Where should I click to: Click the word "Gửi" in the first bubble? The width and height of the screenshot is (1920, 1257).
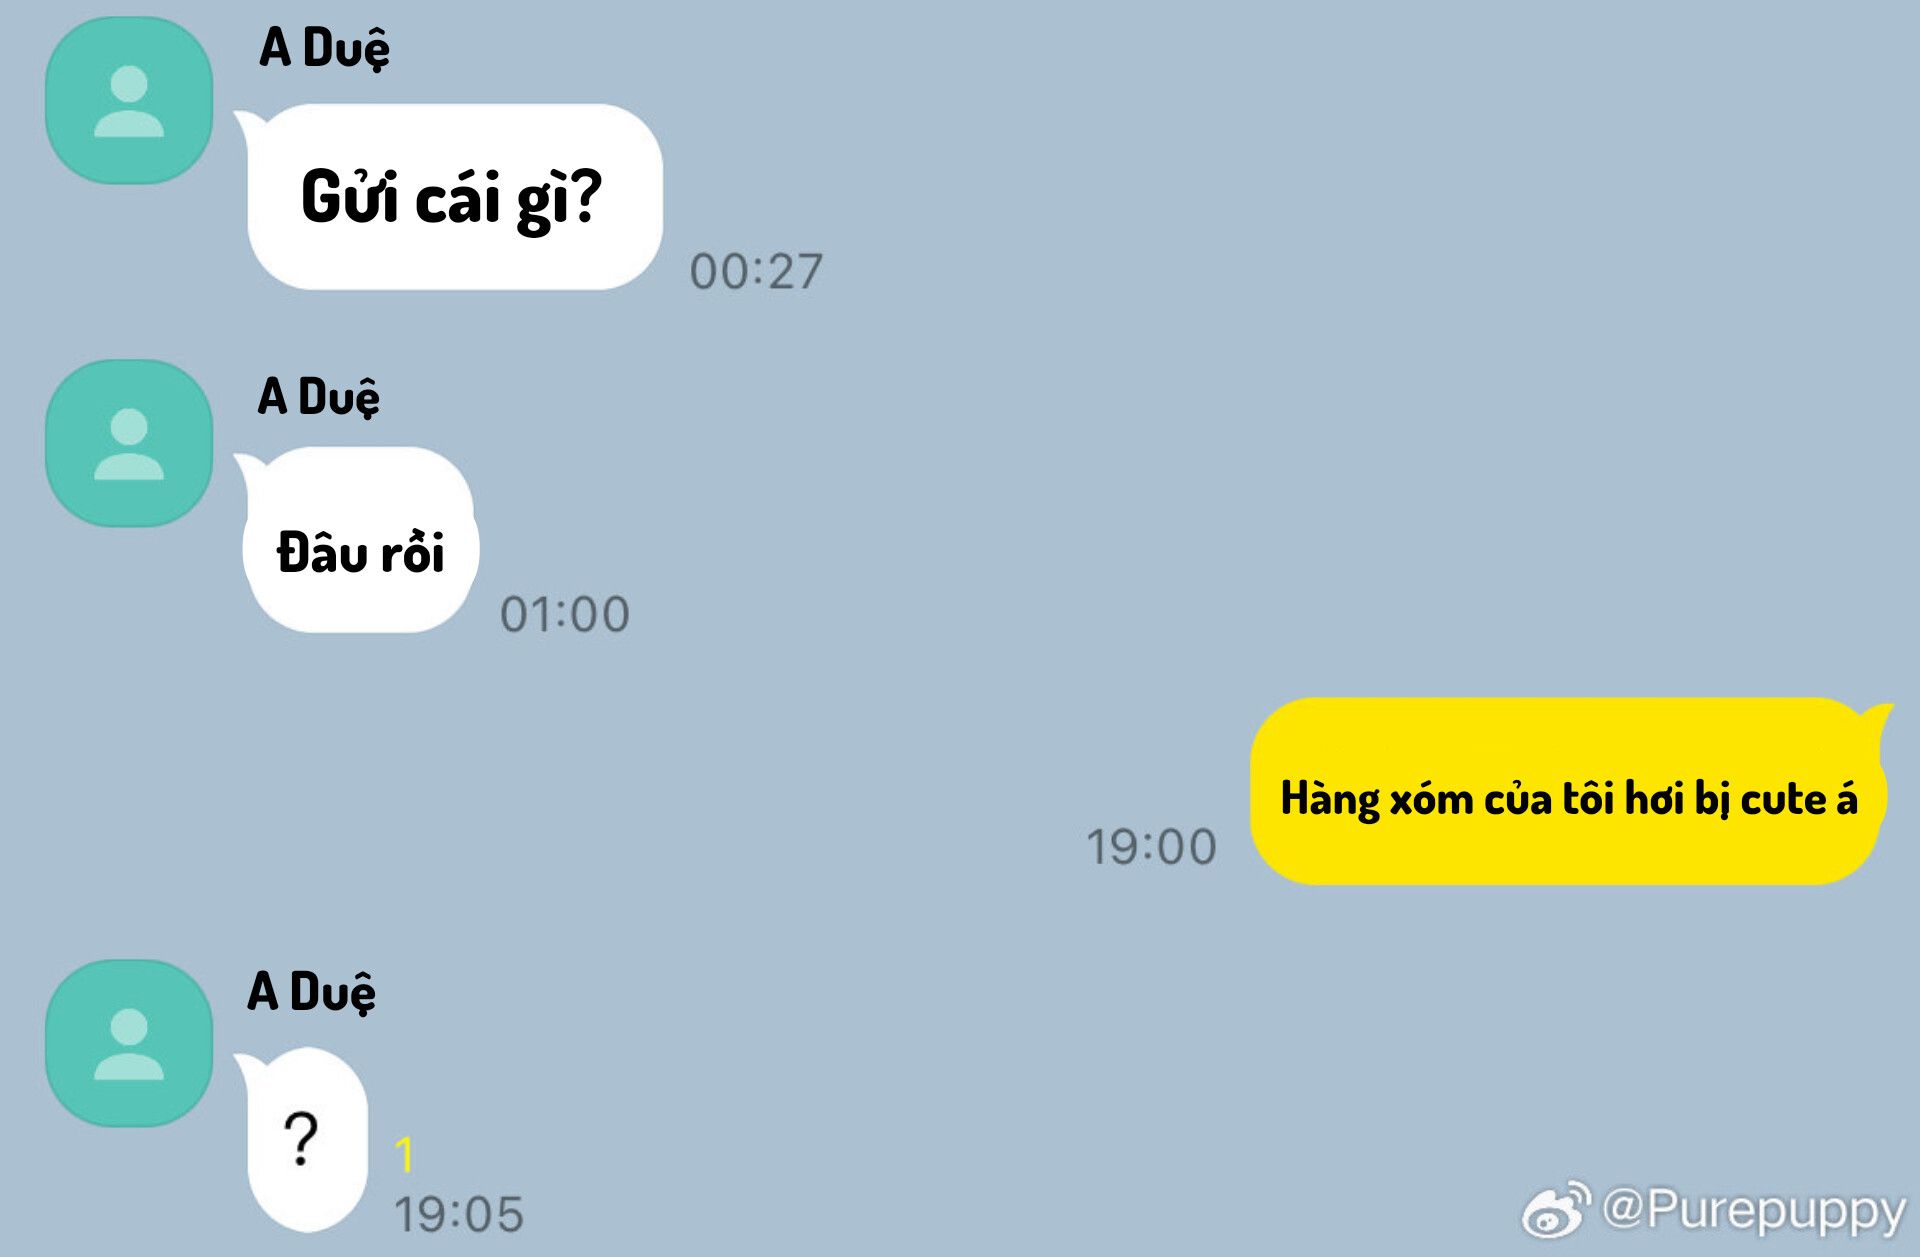pyautogui.click(x=350, y=196)
